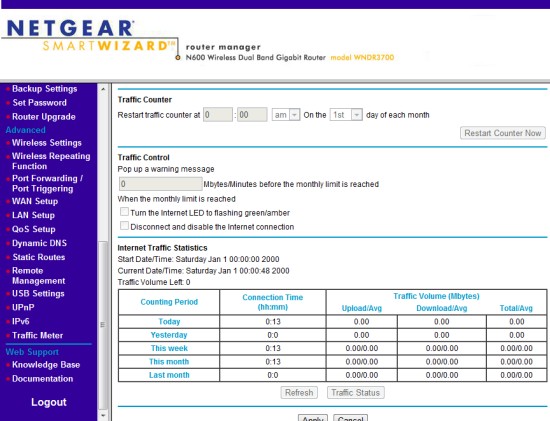This screenshot has height=421, width=550.
Task: Click the sidebar scrollbar thumb
Action: pos(103,326)
